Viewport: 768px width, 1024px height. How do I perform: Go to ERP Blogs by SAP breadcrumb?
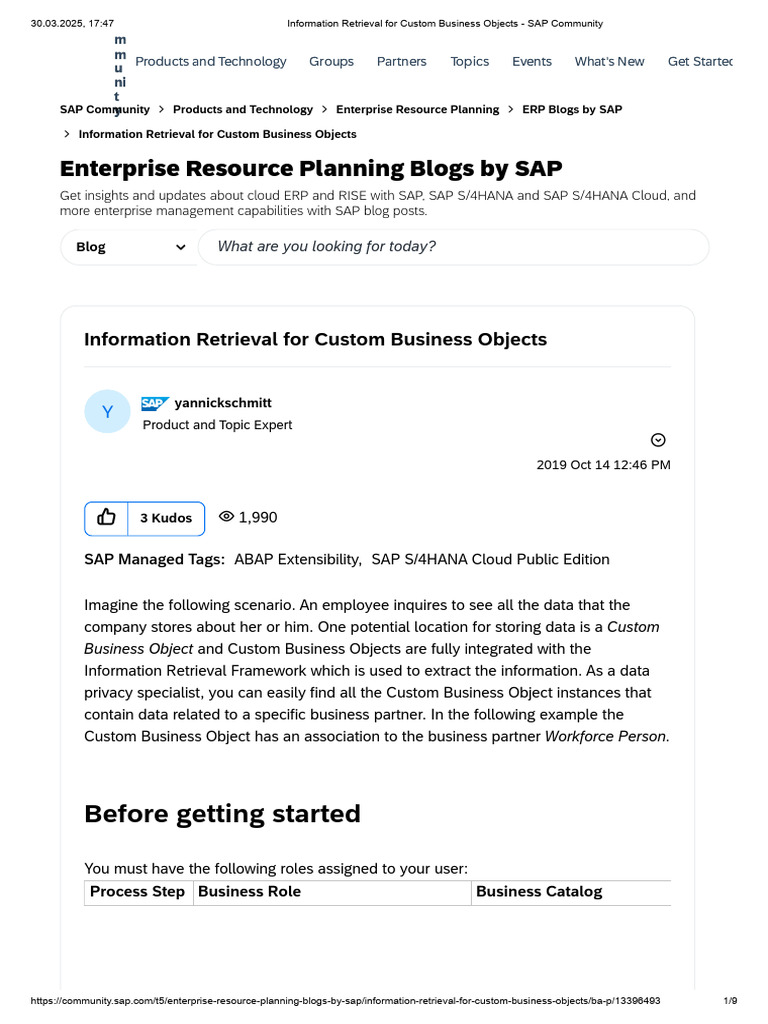pyautogui.click(x=572, y=110)
